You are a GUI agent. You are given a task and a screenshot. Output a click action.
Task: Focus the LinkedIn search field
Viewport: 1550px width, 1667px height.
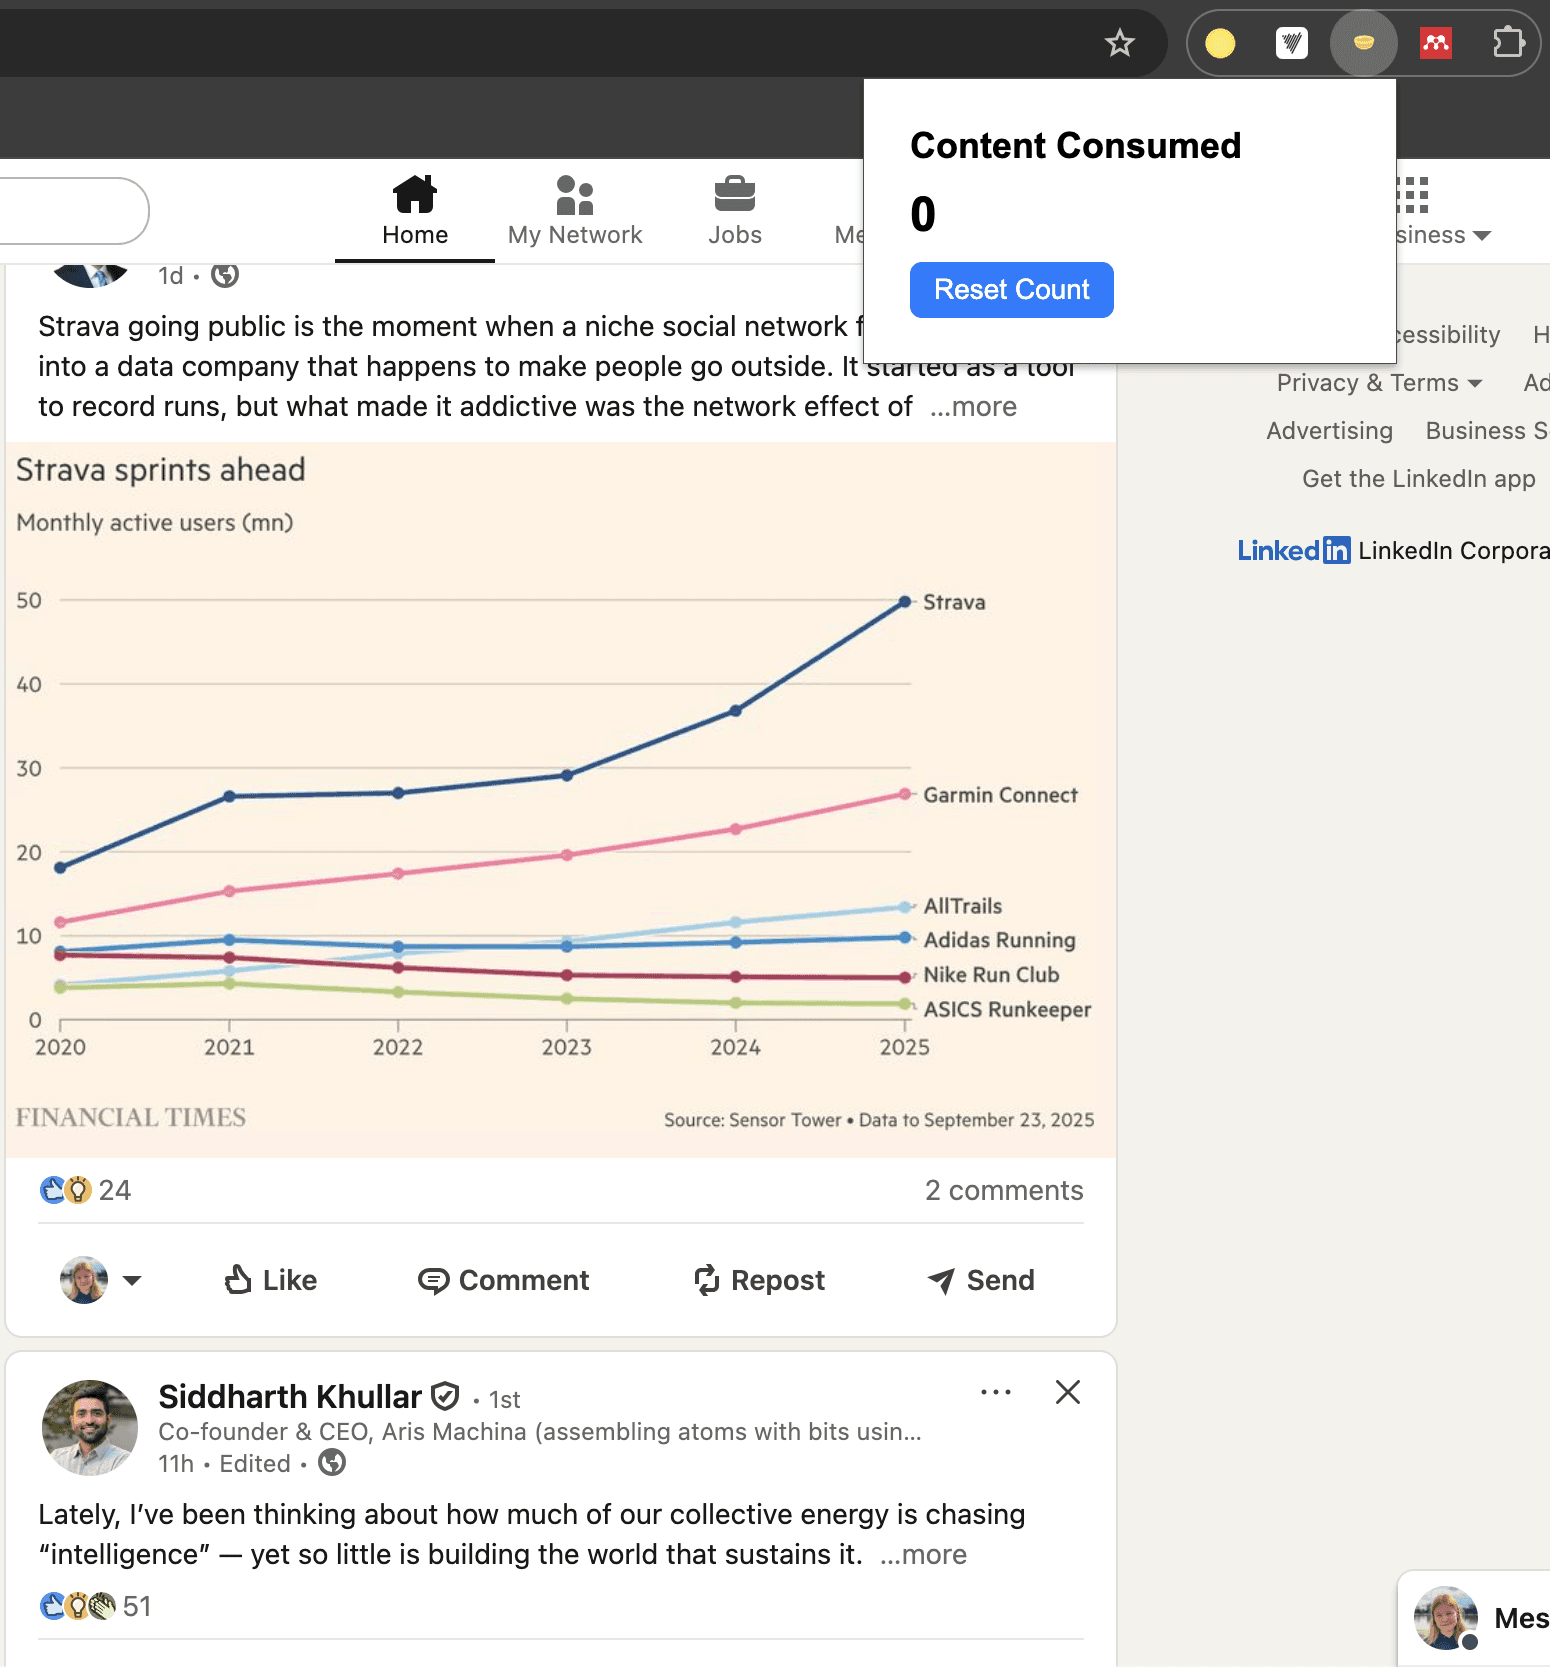[72, 211]
